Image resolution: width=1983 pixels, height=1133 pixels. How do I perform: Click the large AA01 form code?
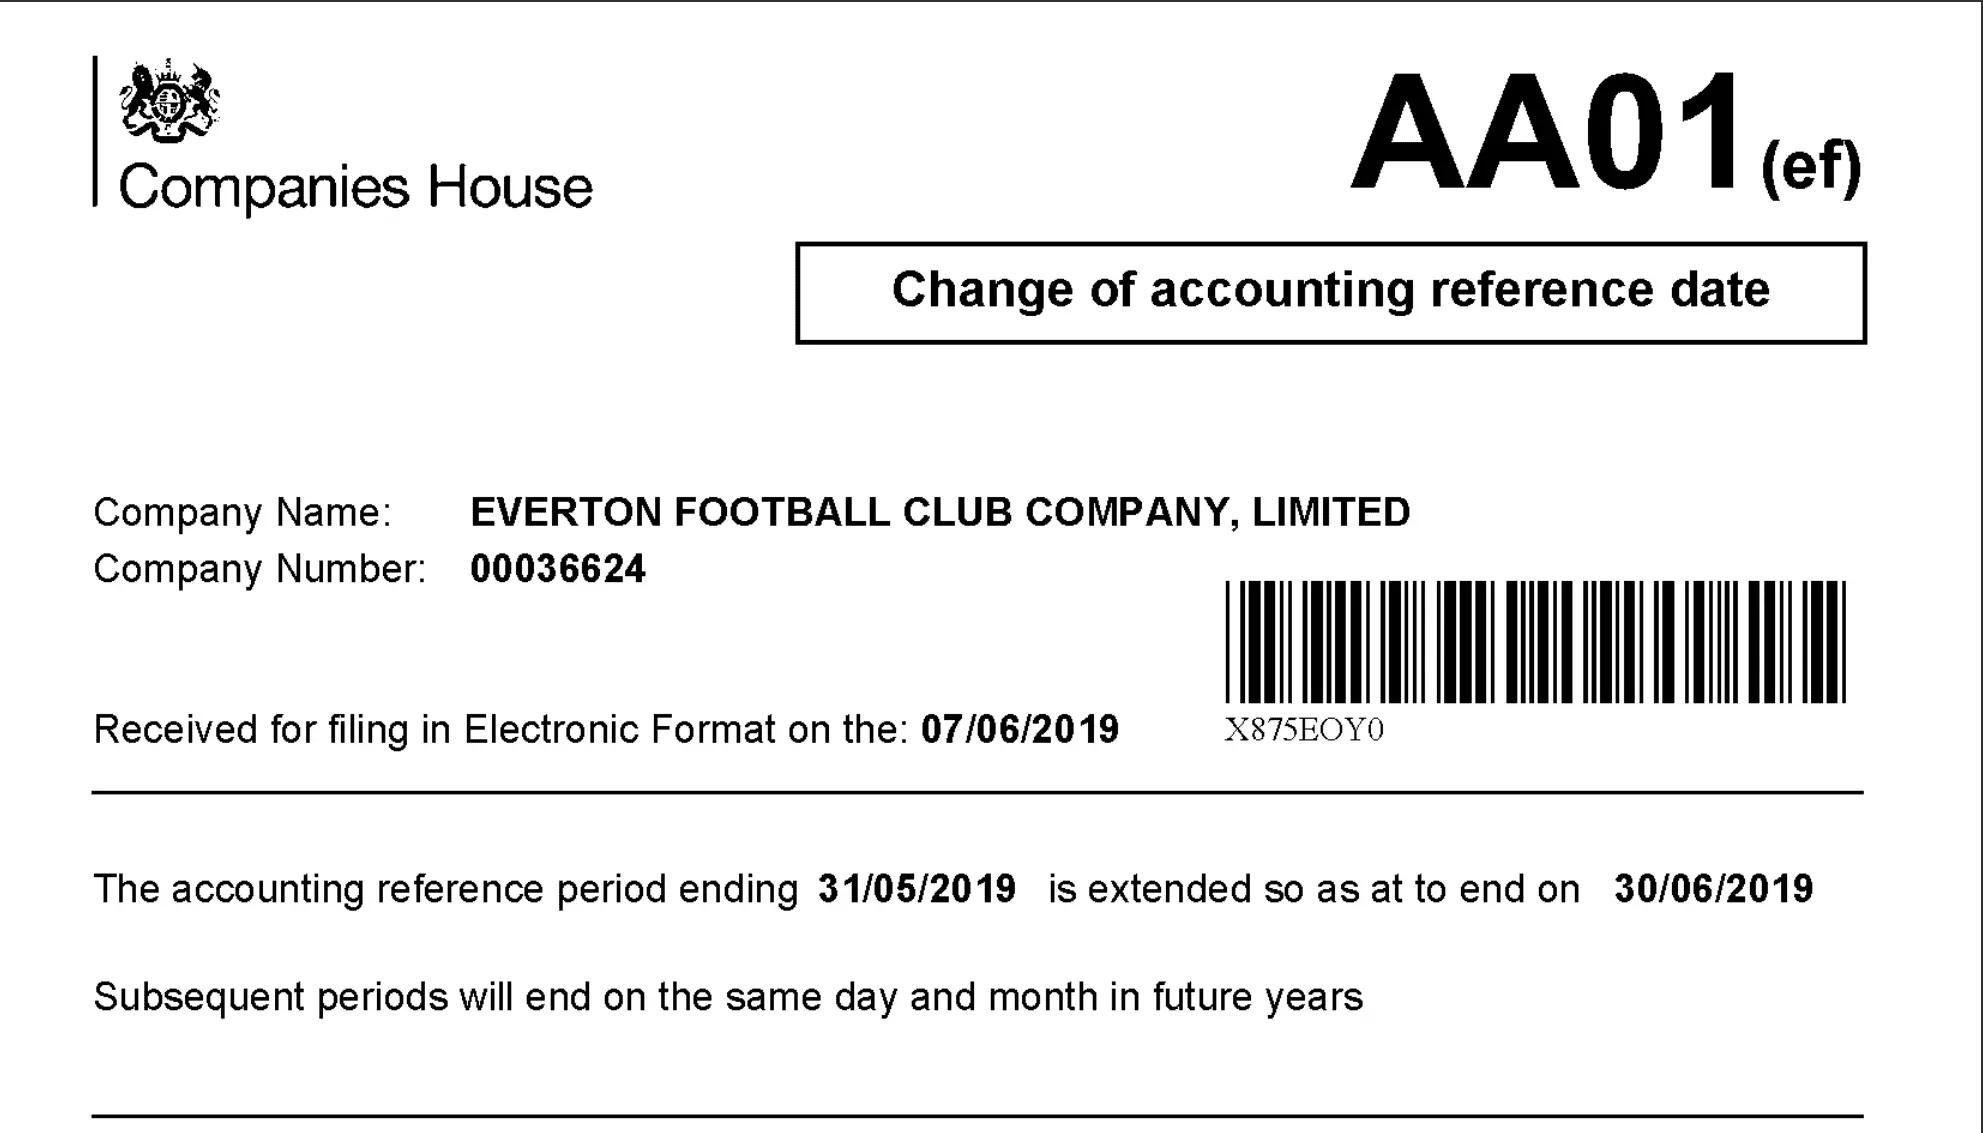coord(1548,135)
